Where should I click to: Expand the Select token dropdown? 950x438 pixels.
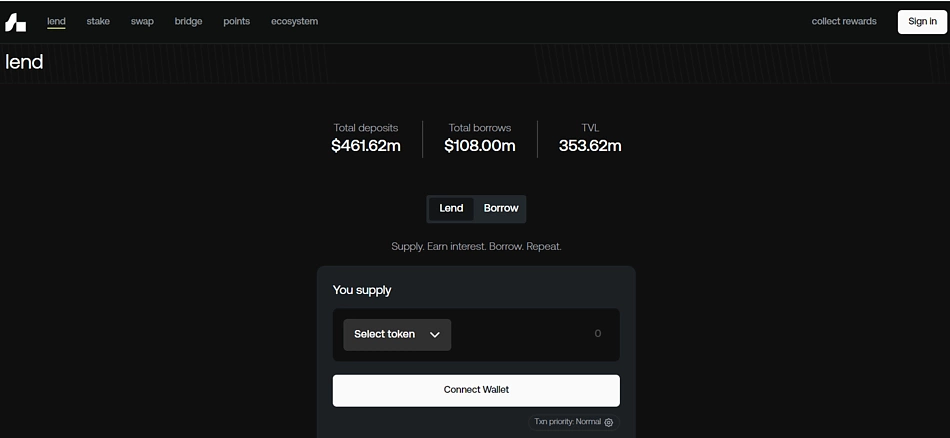pos(397,334)
